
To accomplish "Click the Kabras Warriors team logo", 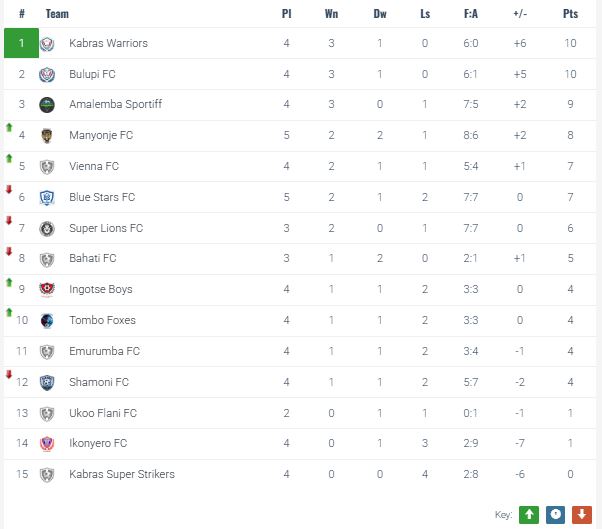I will click(47, 43).
